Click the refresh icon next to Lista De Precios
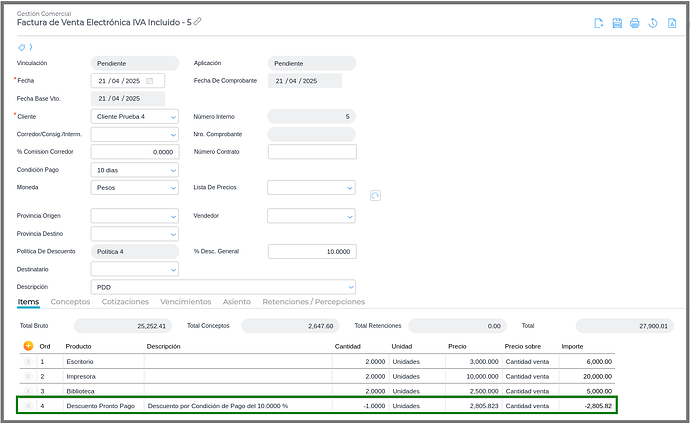 pyautogui.click(x=375, y=196)
